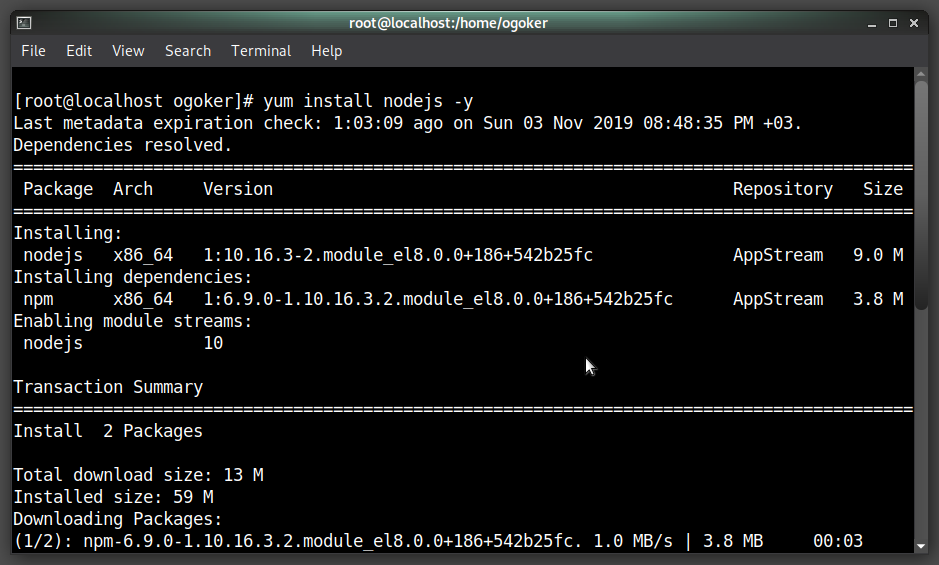Click the 'Total download size: 13 M' line
The height and width of the screenshot is (565, 939).
(138, 475)
